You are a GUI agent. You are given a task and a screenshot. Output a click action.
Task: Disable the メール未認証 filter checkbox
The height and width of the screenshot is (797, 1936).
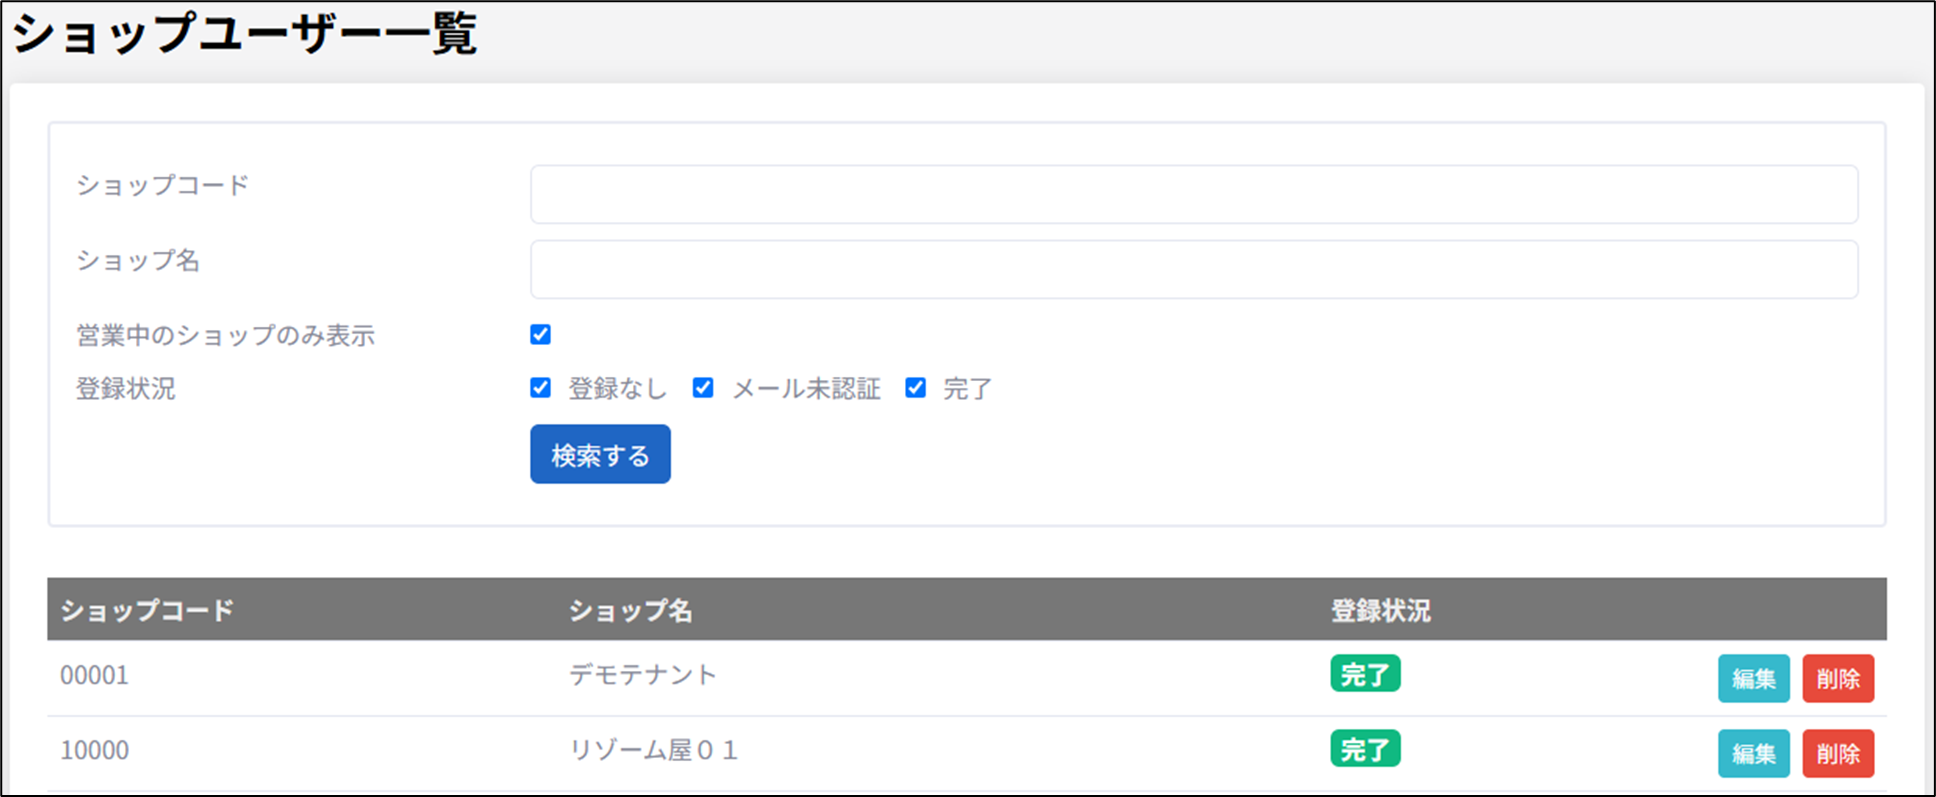703,388
